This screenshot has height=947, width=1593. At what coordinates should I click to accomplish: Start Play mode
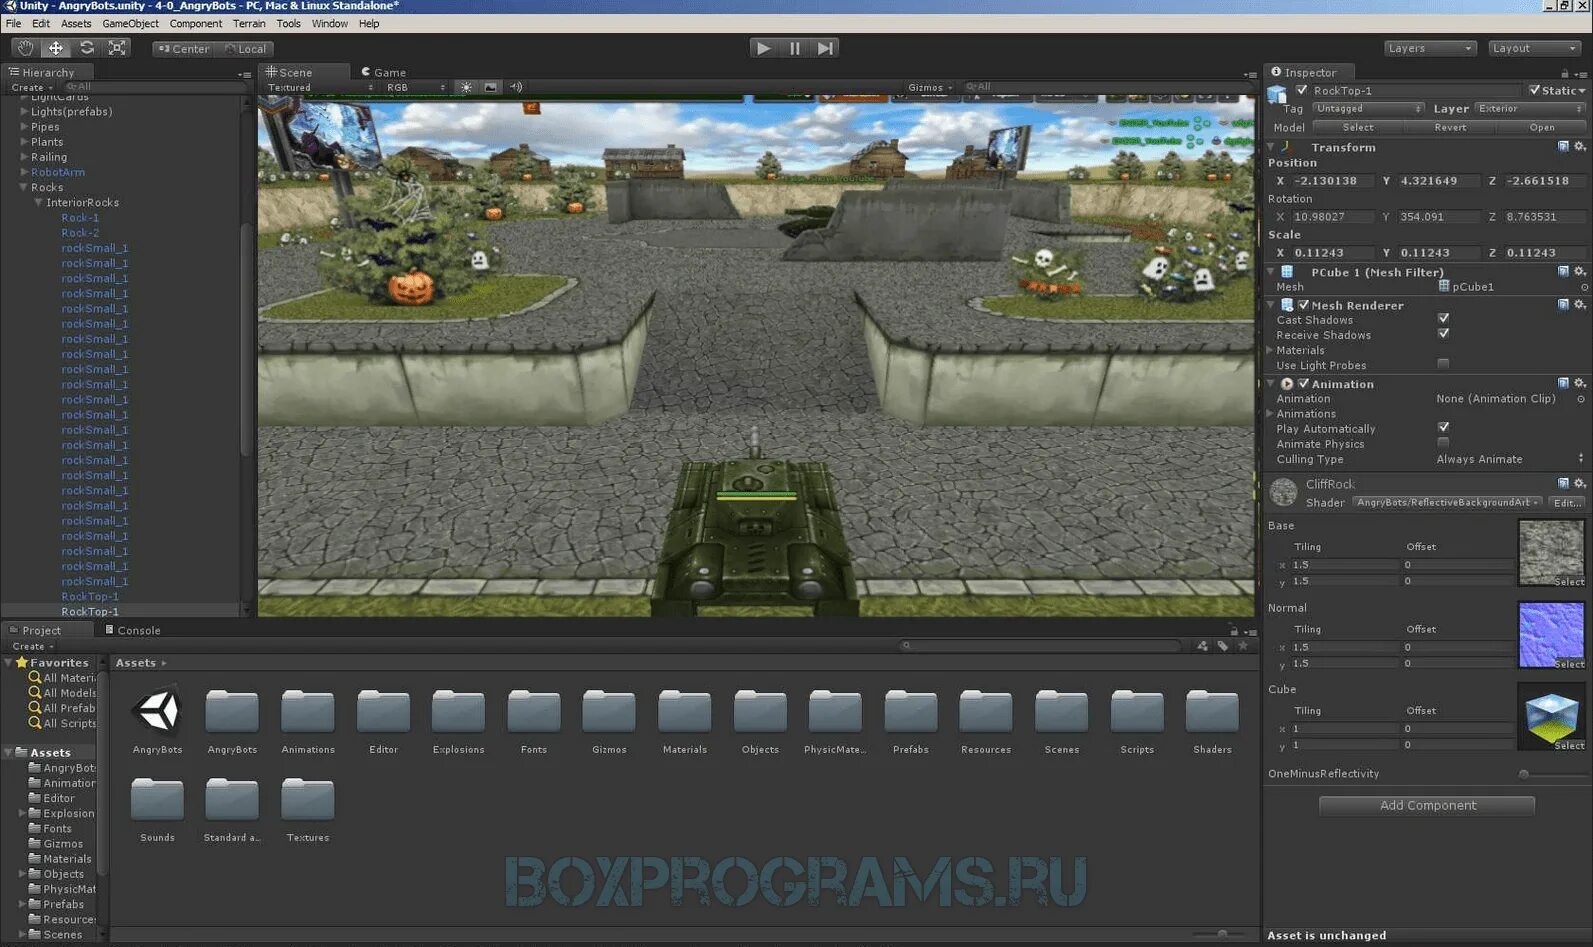point(763,48)
